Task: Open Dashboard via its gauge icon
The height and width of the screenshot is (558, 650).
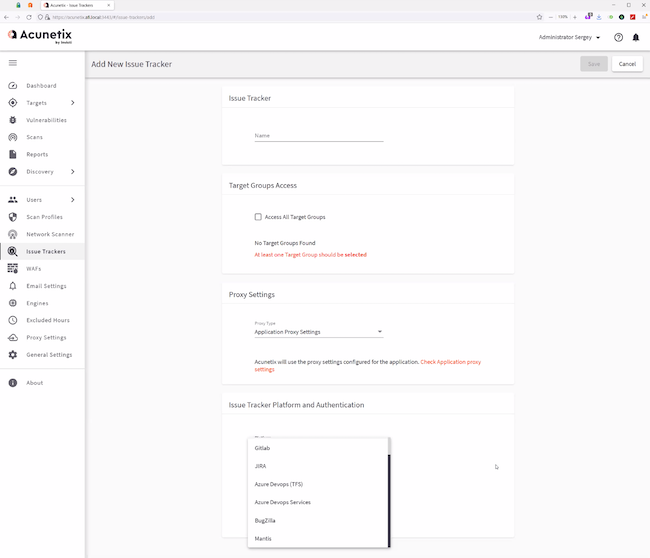Action: point(13,86)
